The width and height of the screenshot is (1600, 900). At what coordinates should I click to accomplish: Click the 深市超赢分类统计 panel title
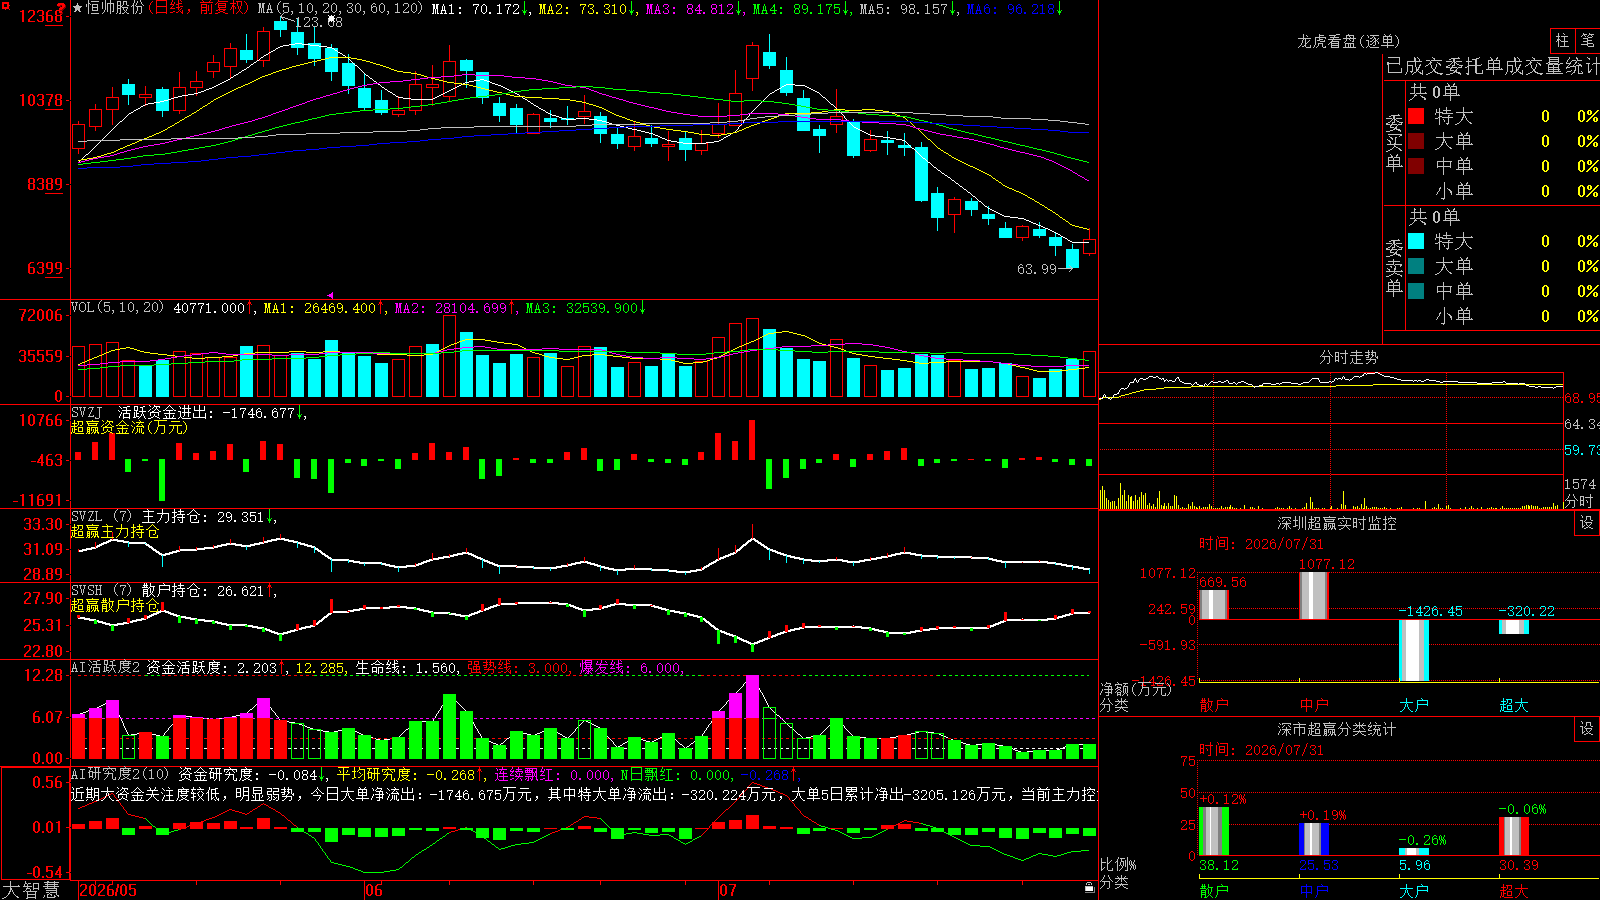pos(1337,729)
